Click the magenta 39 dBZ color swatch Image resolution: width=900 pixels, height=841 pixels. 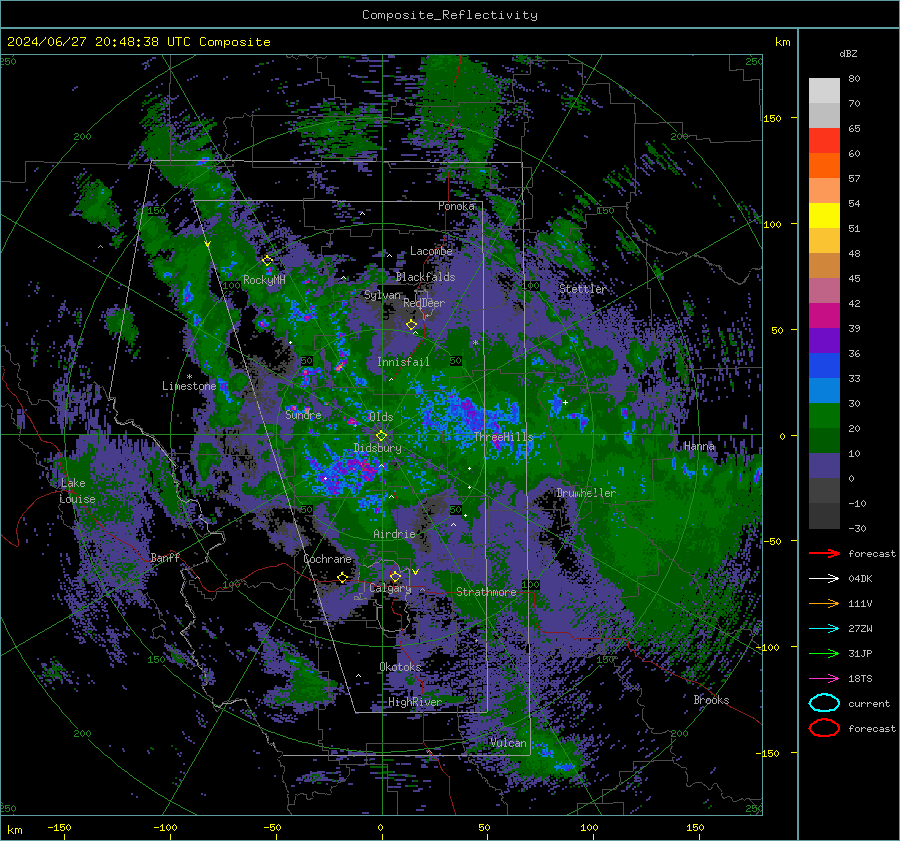(824, 316)
